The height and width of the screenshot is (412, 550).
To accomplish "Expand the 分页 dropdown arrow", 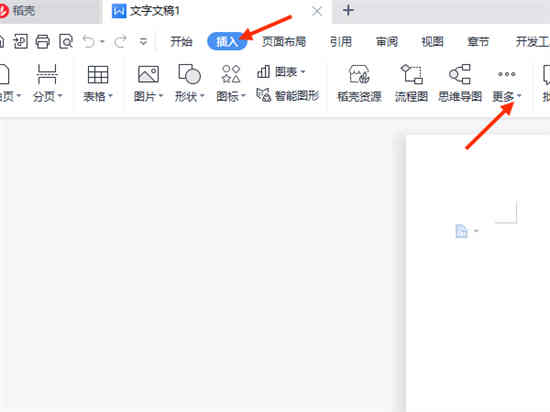I will click(x=60, y=96).
